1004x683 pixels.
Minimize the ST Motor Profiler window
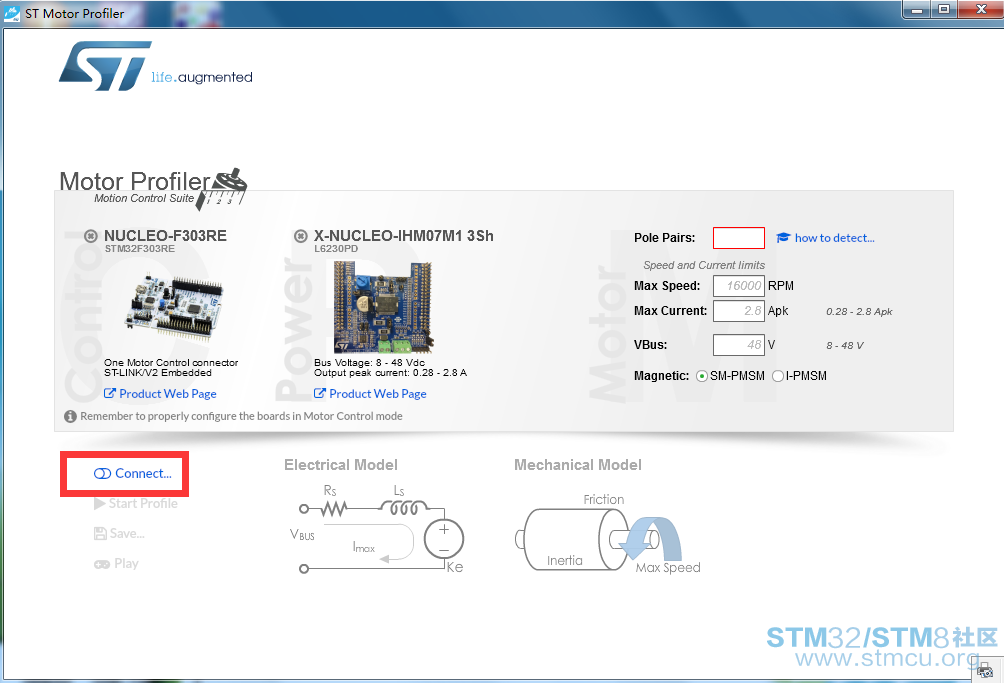click(x=917, y=10)
